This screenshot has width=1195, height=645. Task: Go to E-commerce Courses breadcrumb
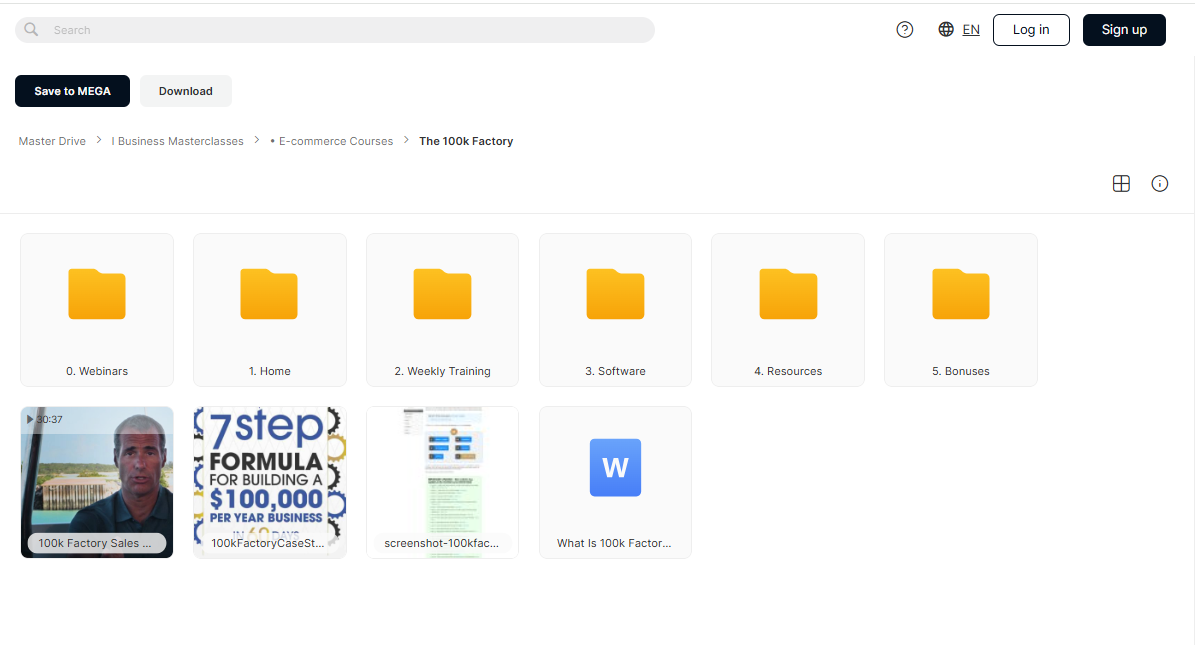(x=332, y=141)
